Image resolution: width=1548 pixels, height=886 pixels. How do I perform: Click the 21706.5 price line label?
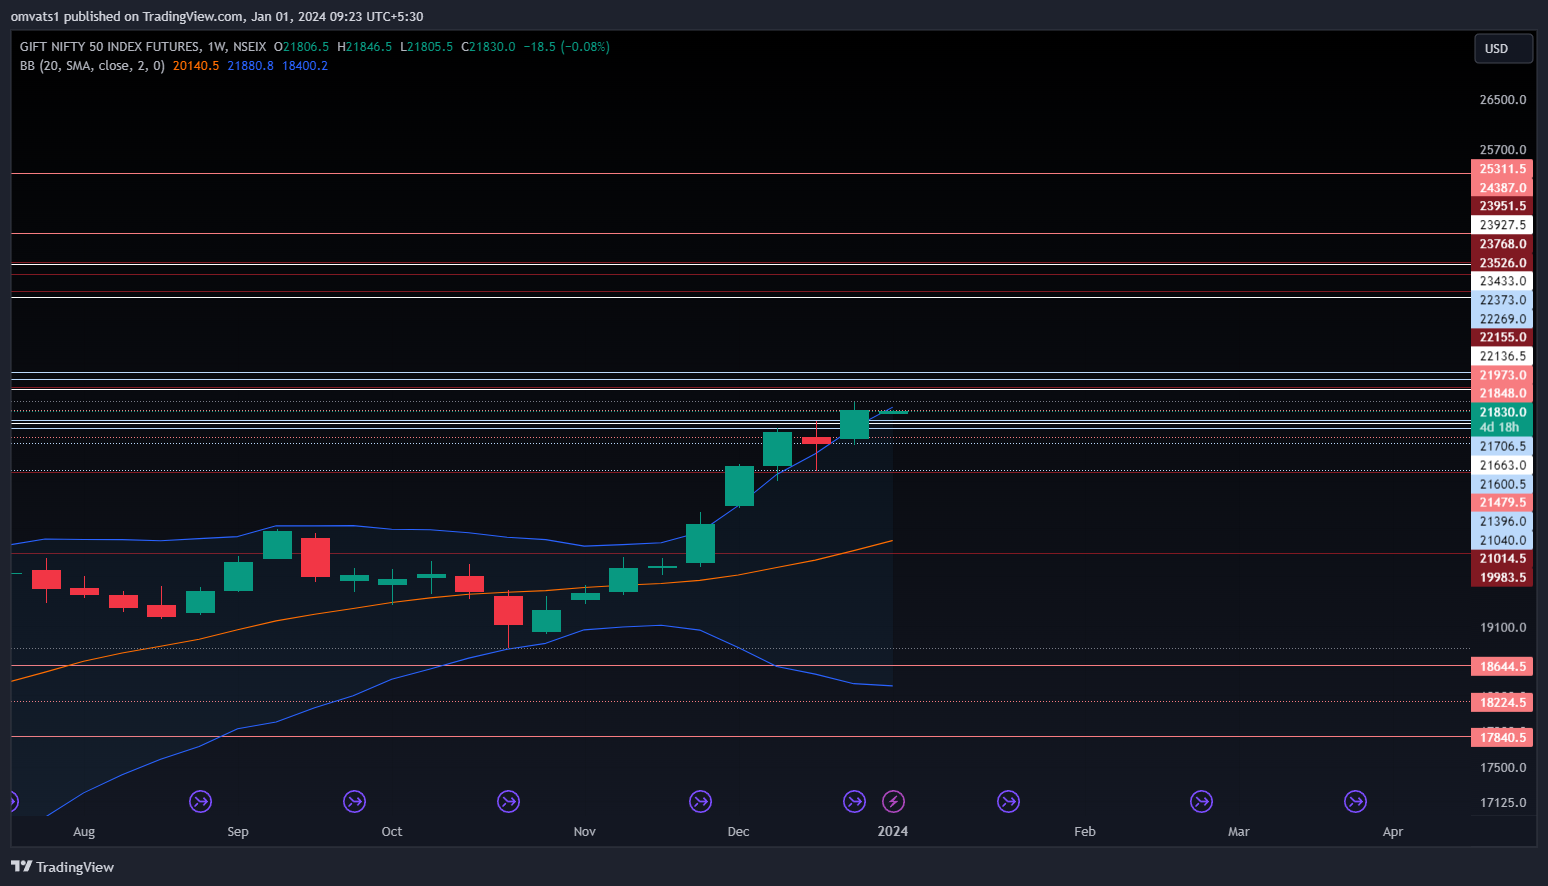coord(1502,446)
